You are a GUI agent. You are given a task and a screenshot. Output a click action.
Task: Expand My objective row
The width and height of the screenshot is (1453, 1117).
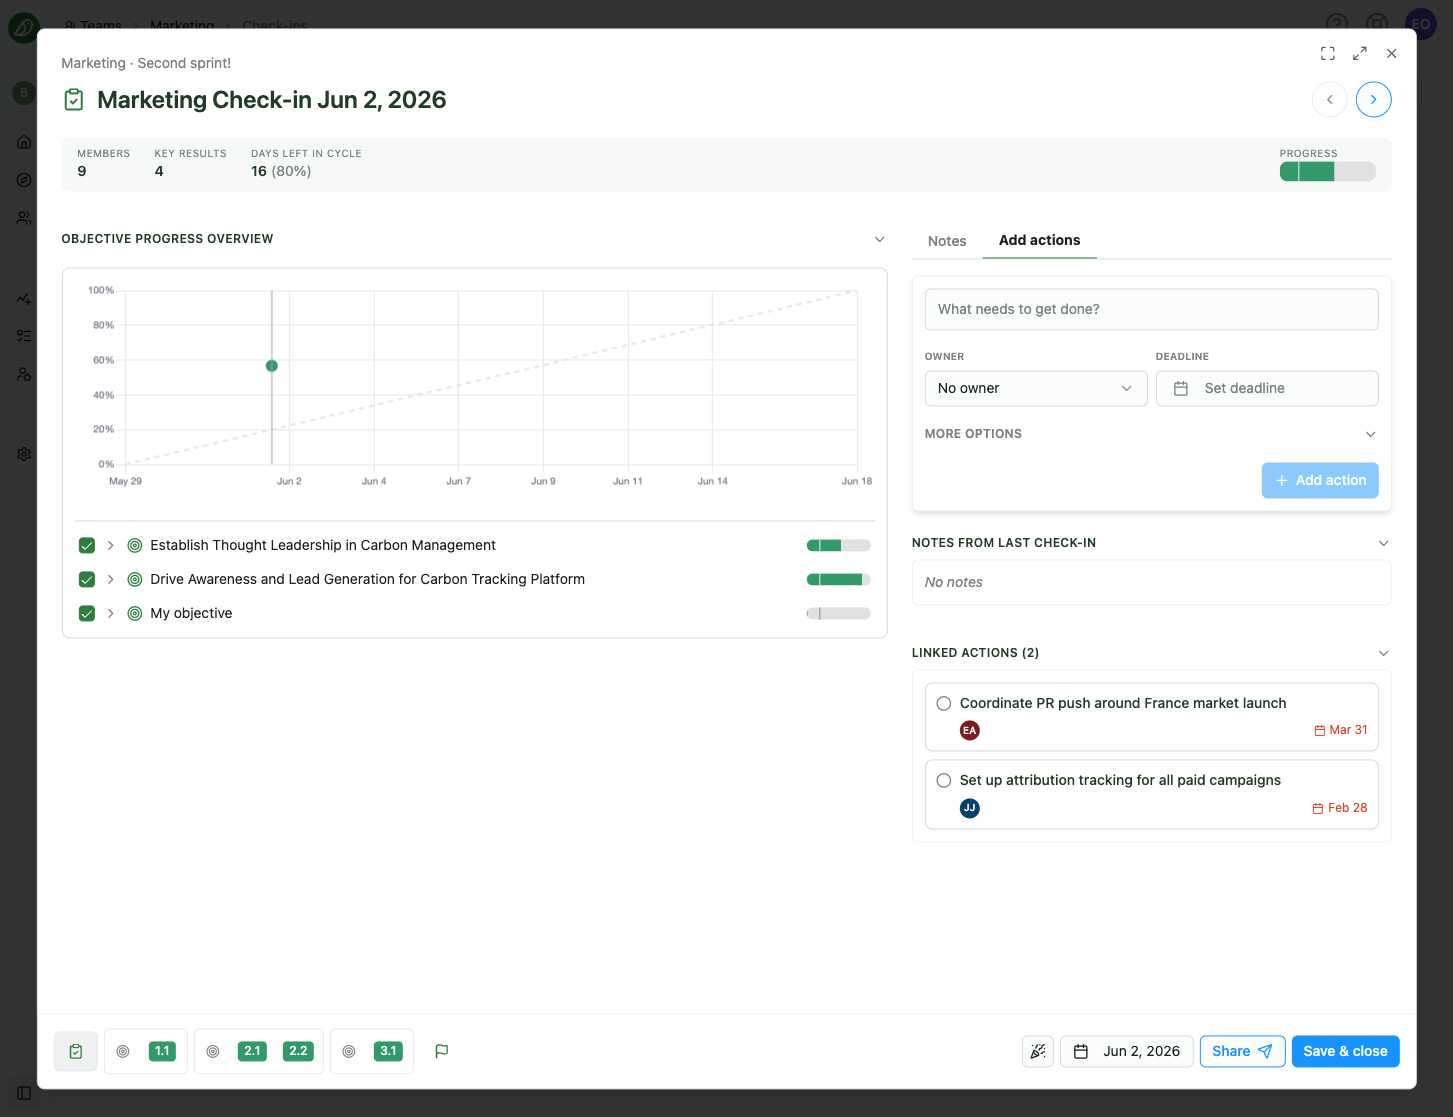coord(111,613)
